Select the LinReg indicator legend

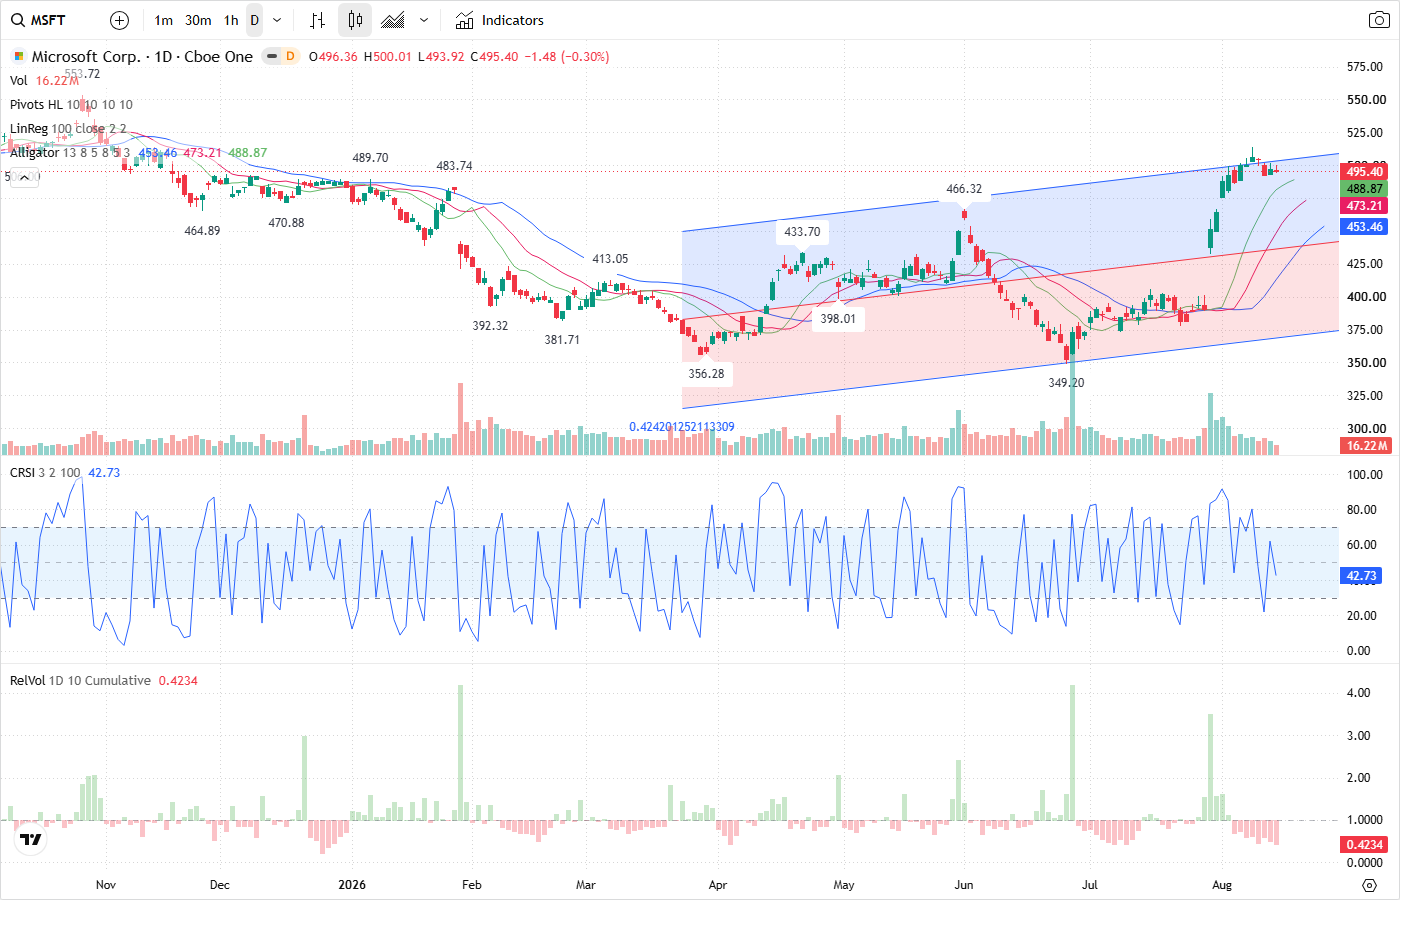[x=68, y=128]
